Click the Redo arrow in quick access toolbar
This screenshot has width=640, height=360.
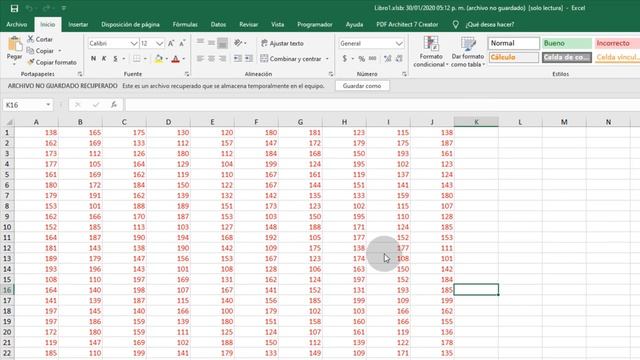(46, 8)
